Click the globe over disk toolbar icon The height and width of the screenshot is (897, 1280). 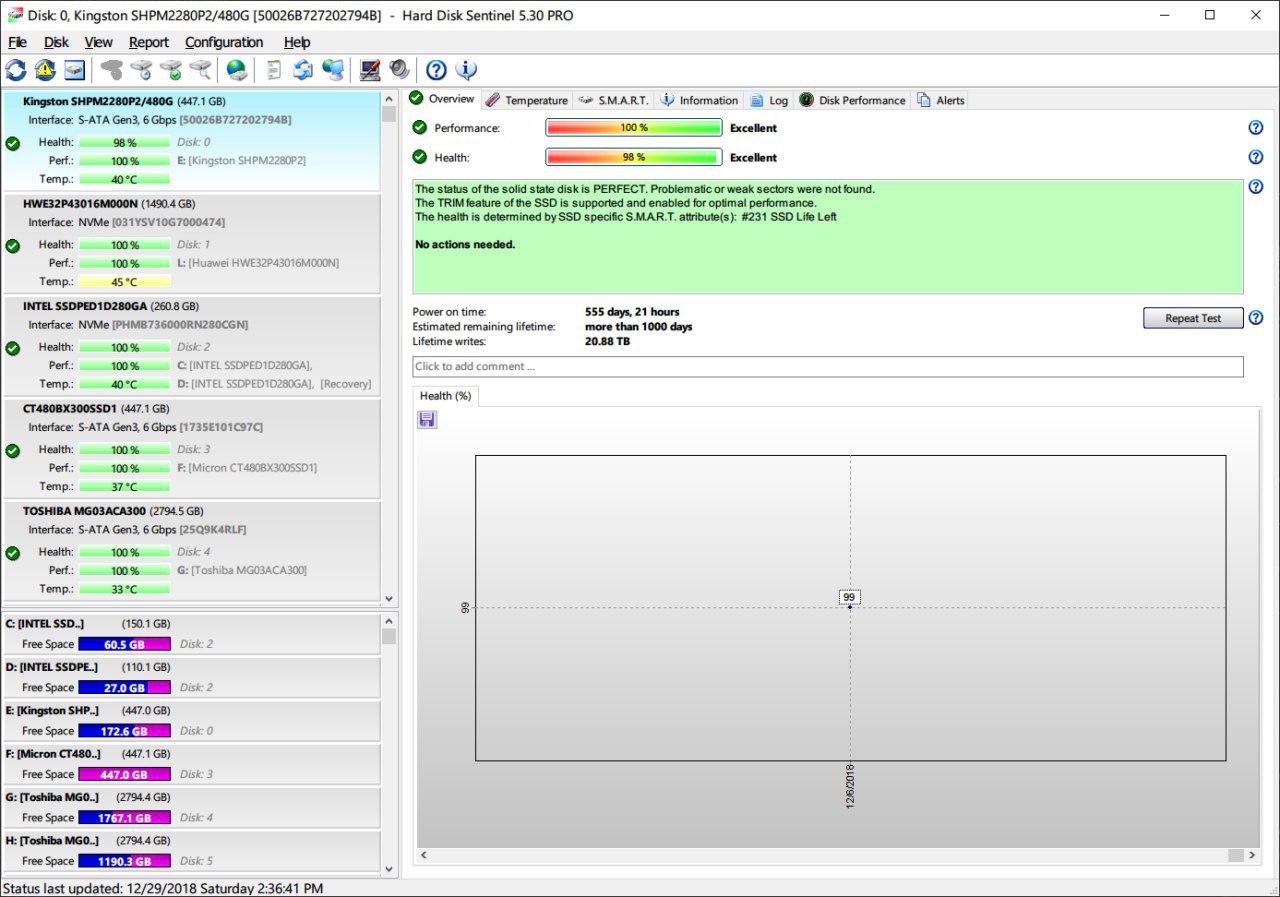(x=237, y=69)
